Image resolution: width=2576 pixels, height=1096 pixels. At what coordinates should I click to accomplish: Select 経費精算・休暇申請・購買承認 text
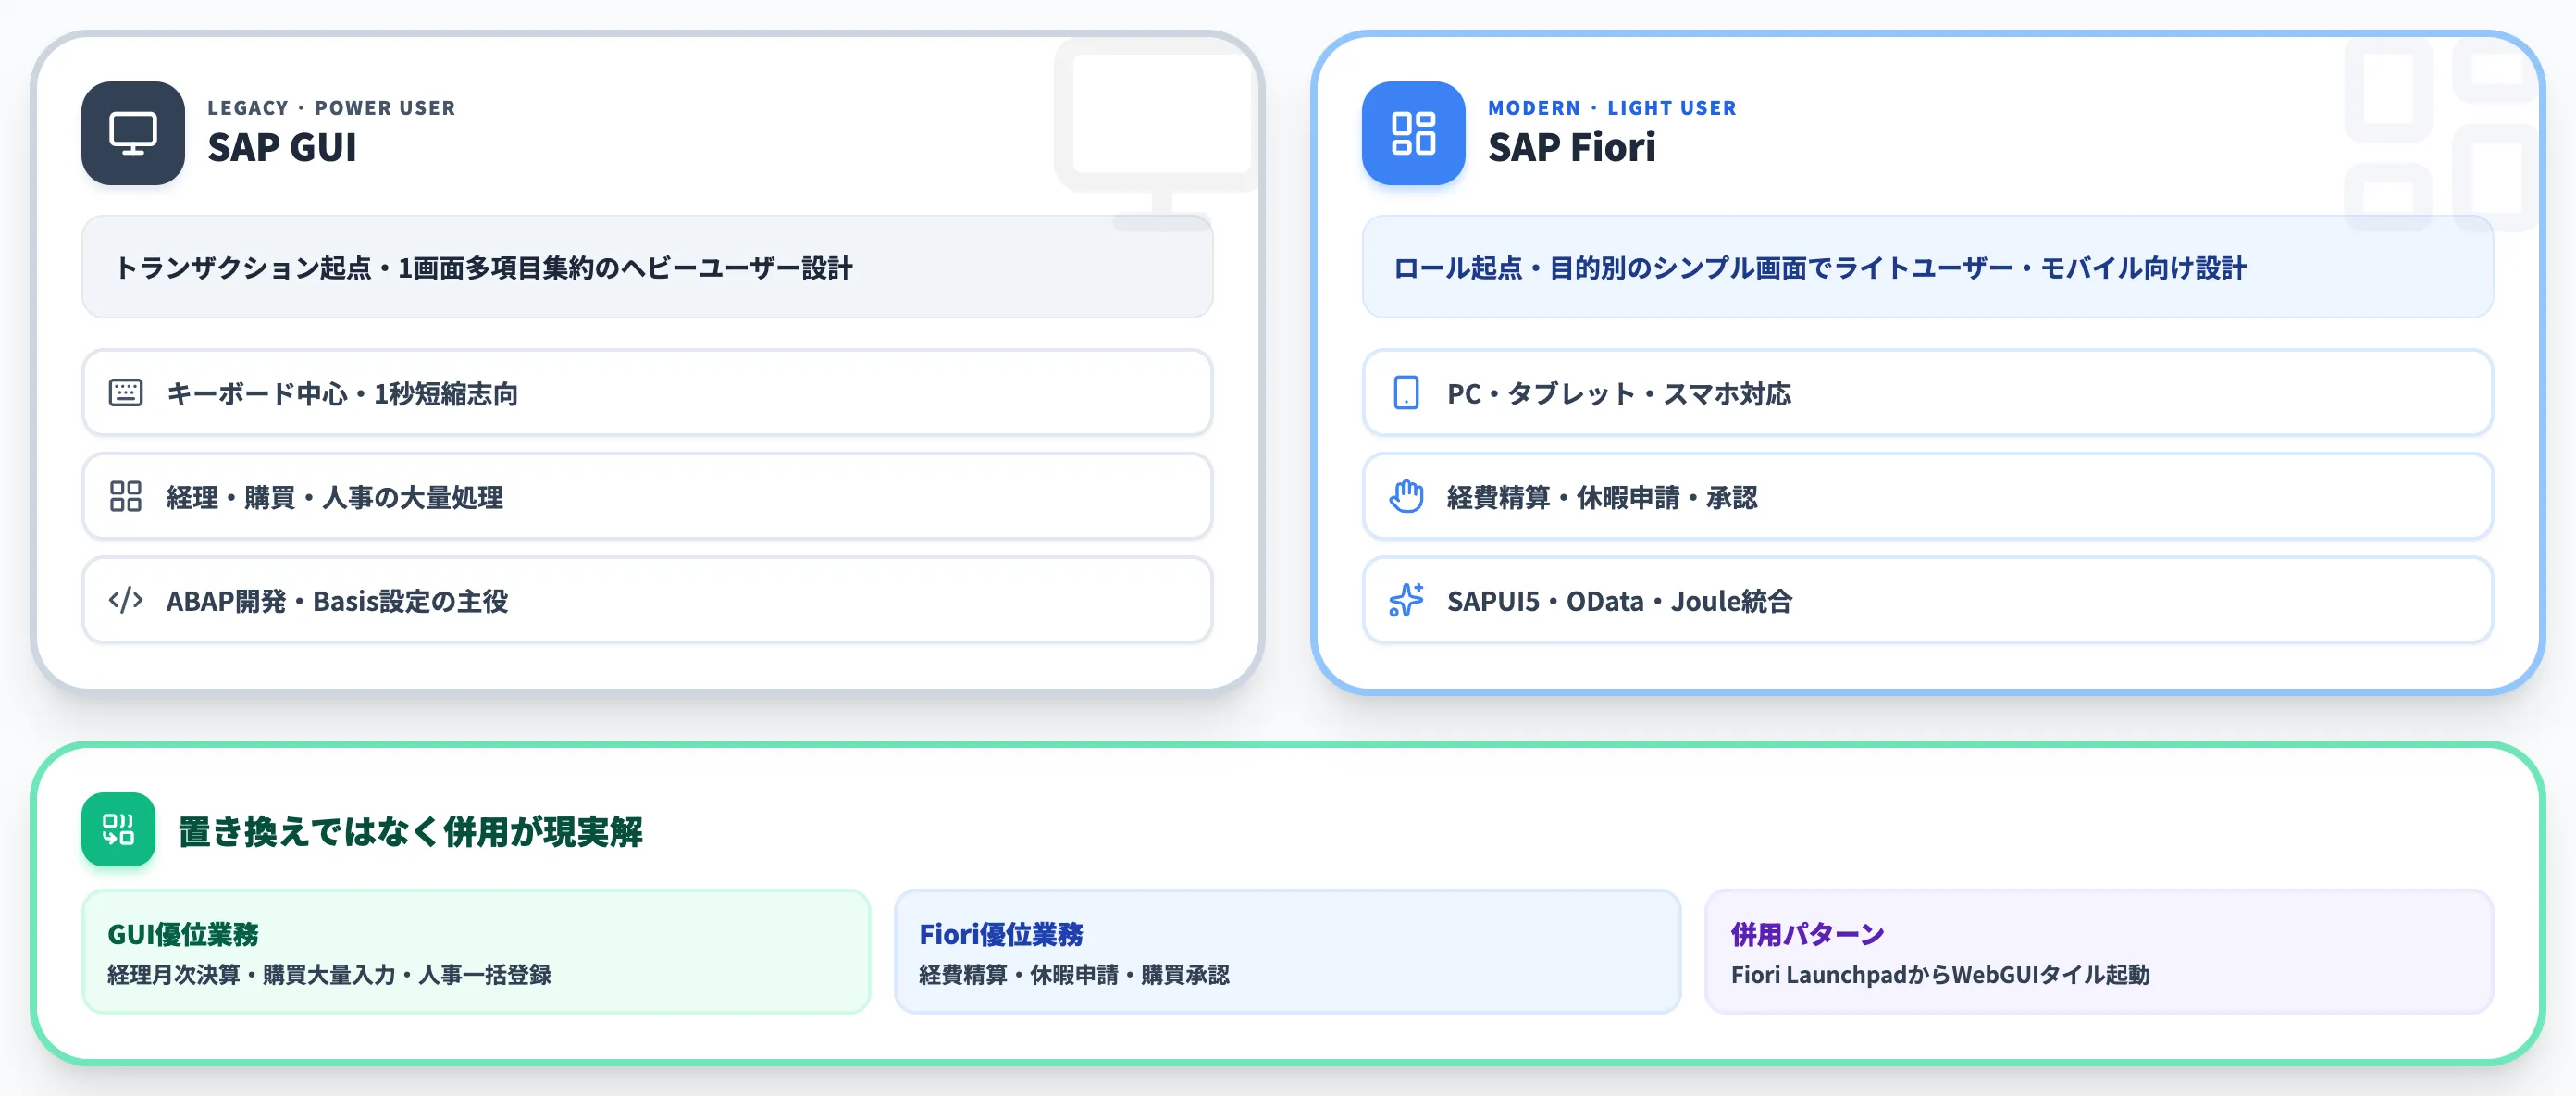[x=1074, y=974]
